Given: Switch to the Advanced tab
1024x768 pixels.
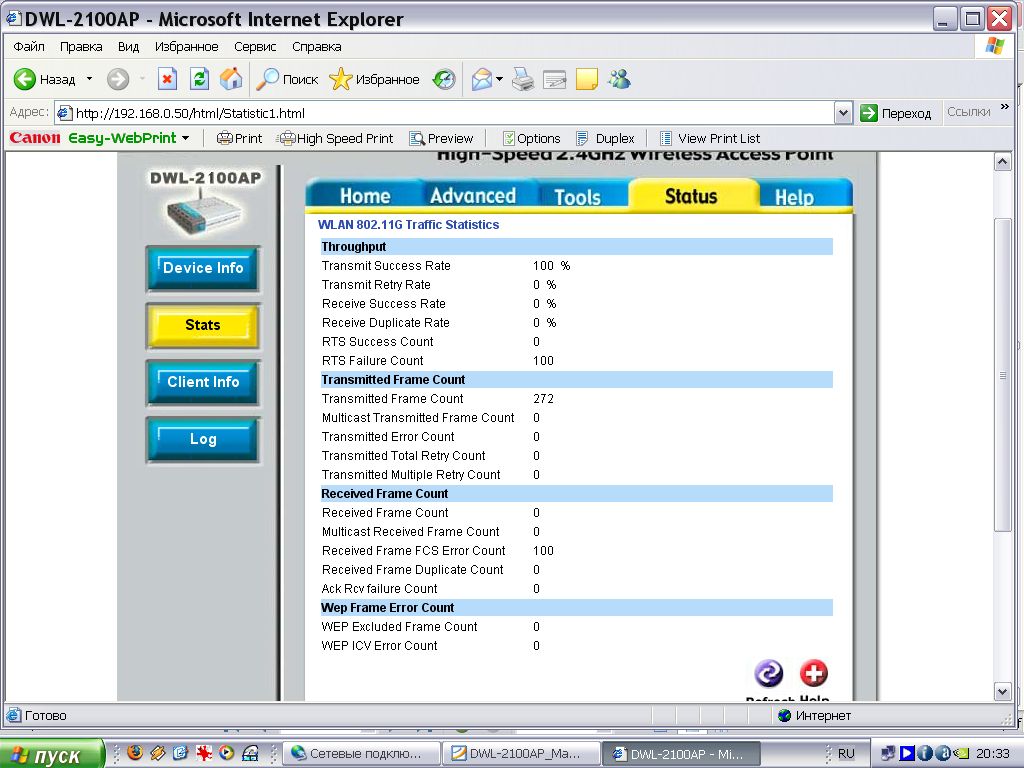Looking at the screenshot, I should point(472,196).
